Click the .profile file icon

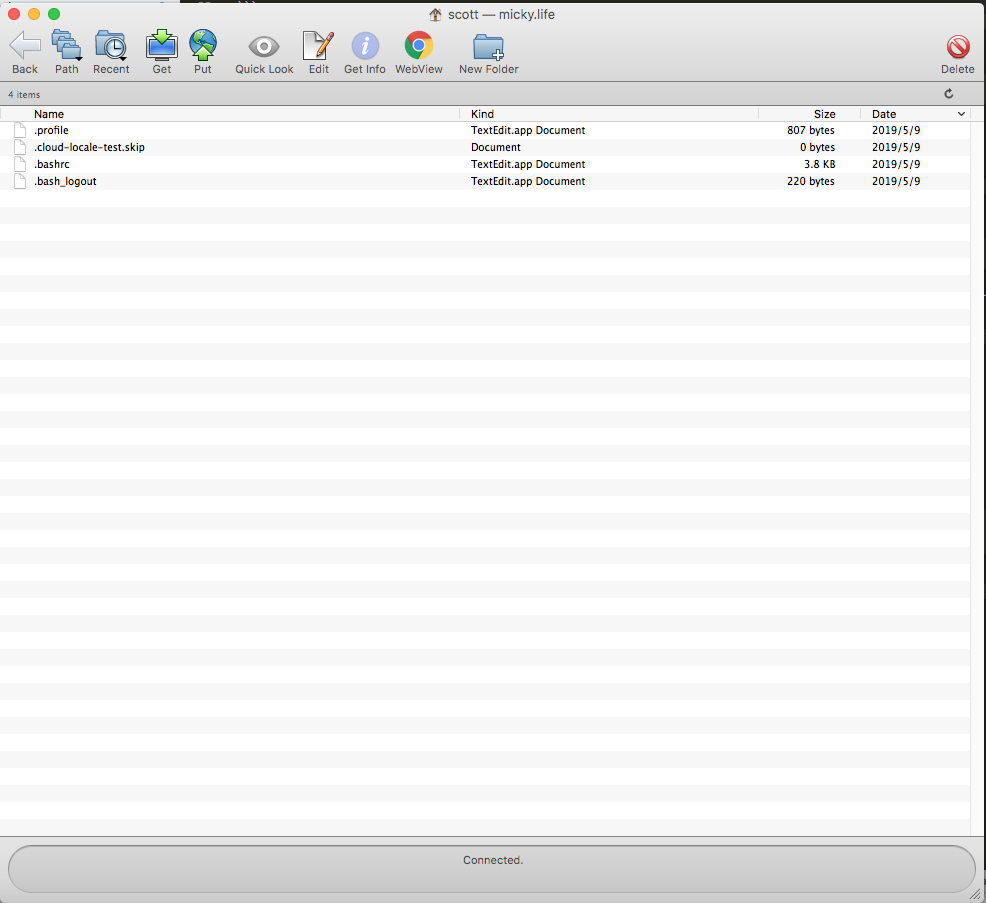[x=20, y=130]
